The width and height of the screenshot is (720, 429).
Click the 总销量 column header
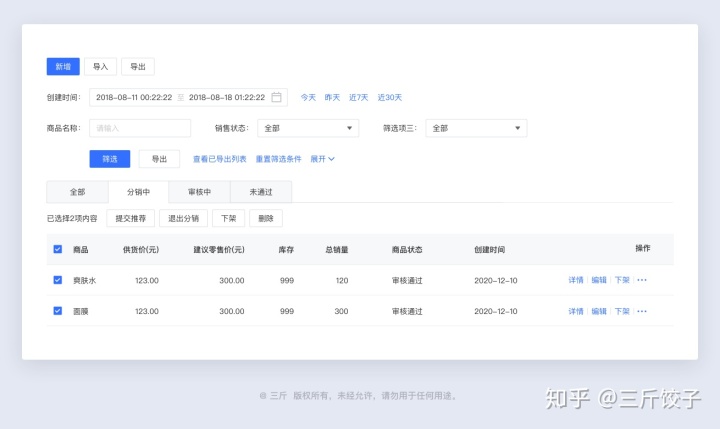(337, 250)
